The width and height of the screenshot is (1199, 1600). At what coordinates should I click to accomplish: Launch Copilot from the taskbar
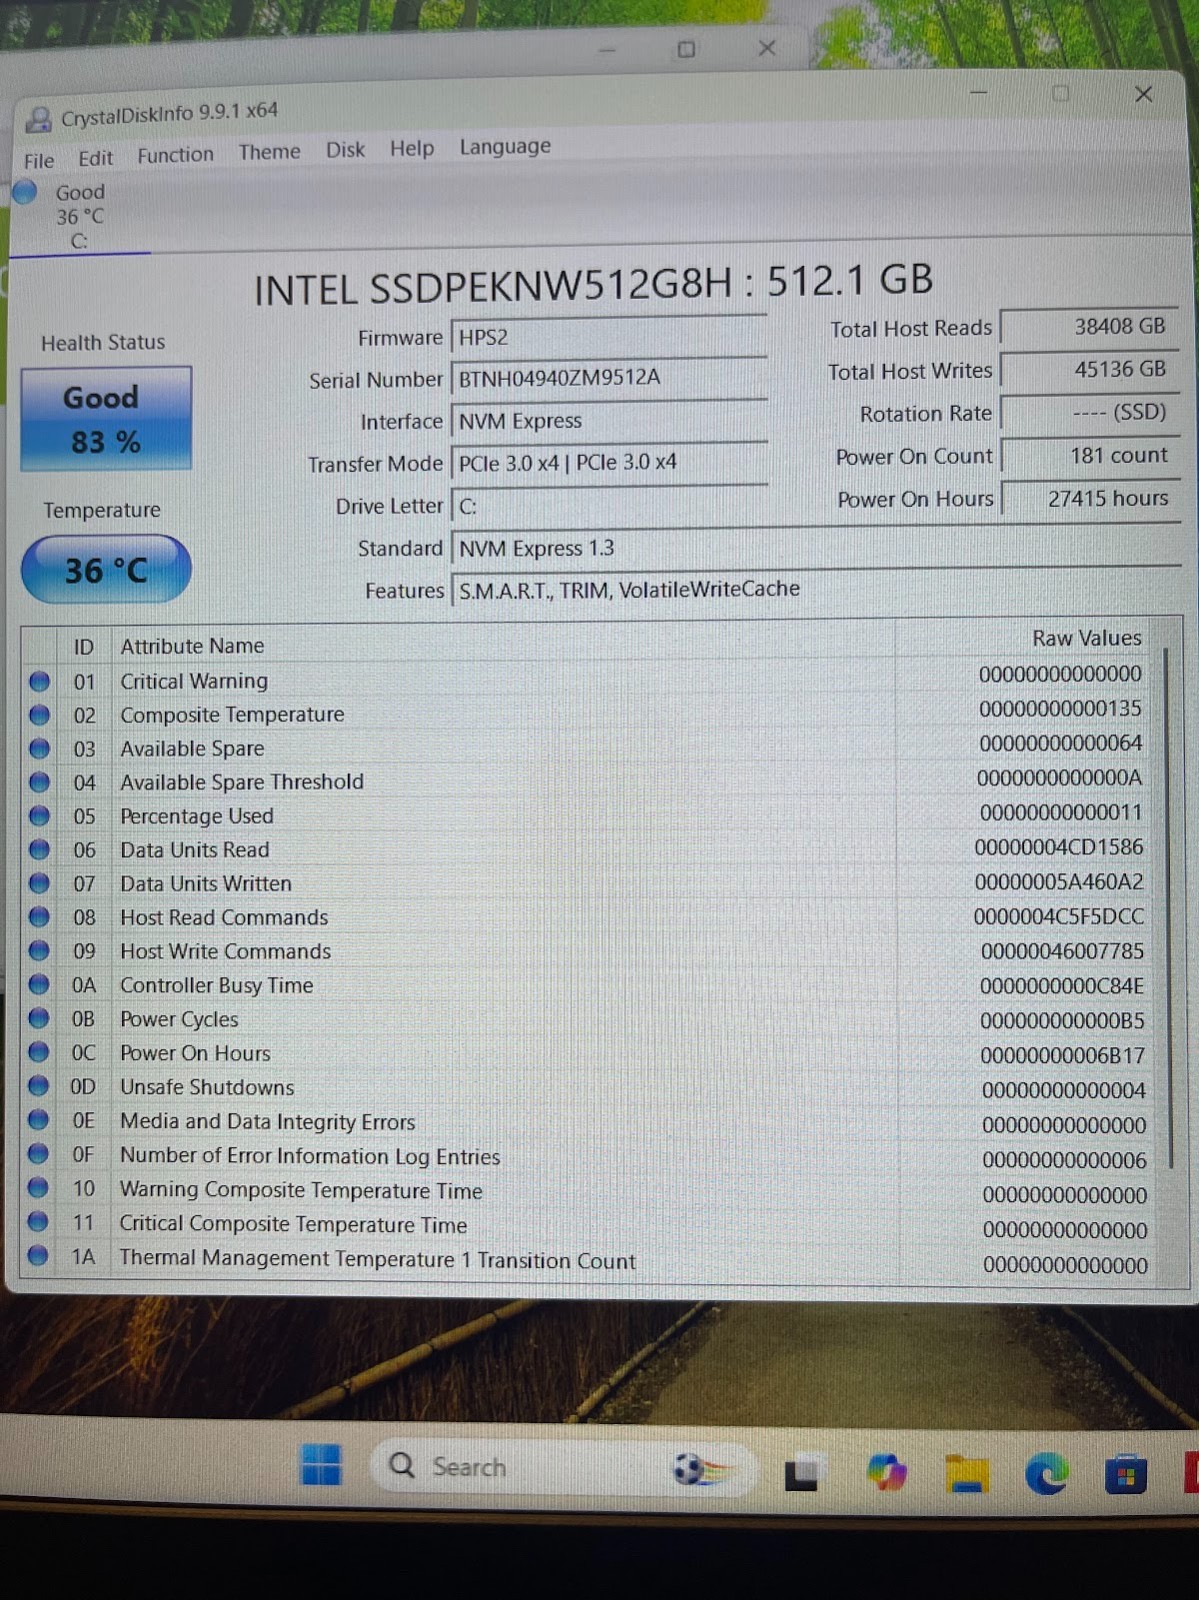pyautogui.click(x=886, y=1473)
